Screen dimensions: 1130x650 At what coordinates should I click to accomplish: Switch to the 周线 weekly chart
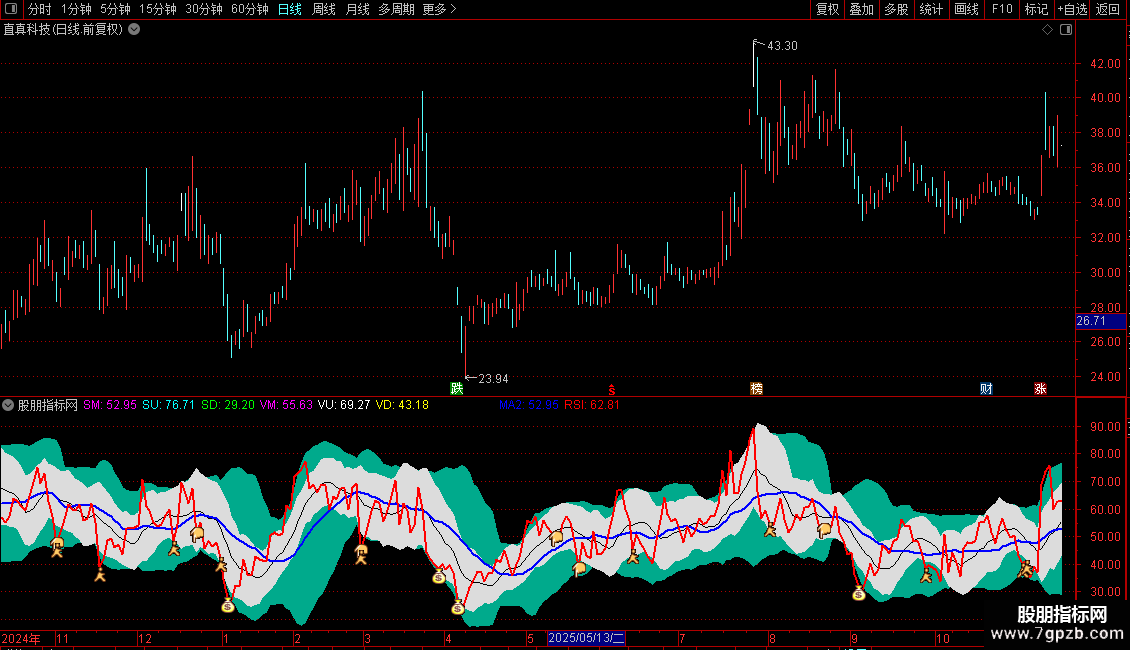click(x=324, y=9)
